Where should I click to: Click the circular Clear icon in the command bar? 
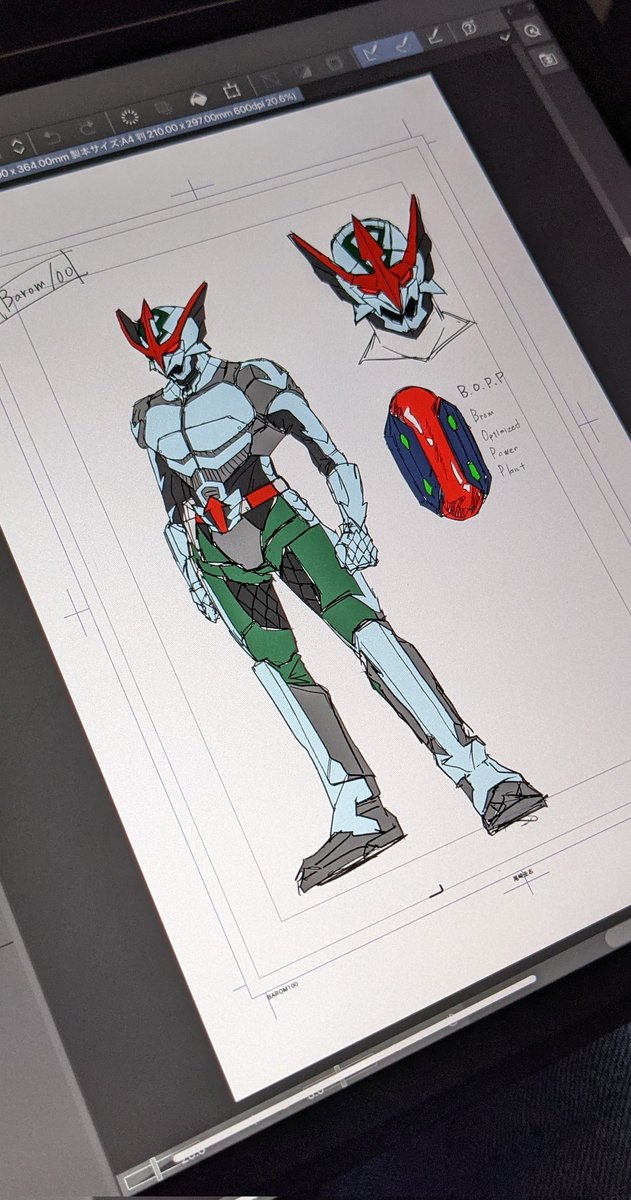click(x=129, y=116)
